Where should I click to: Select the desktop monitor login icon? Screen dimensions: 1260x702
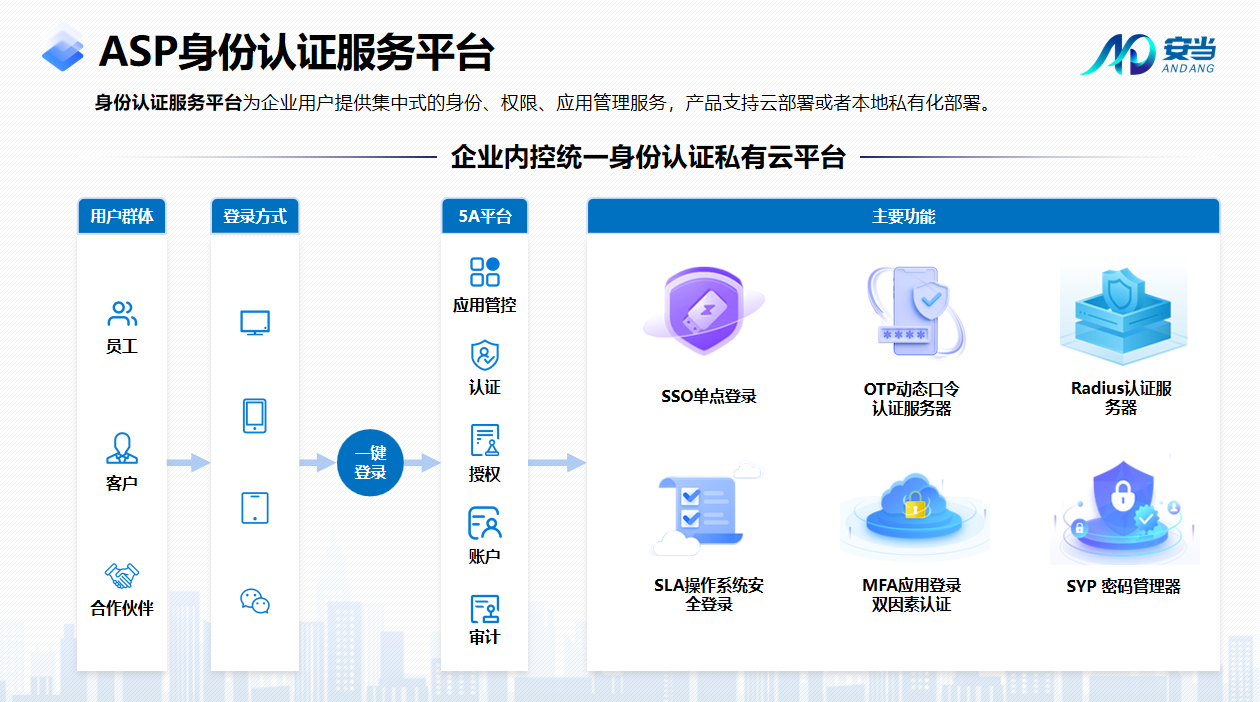(x=255, y=323)
